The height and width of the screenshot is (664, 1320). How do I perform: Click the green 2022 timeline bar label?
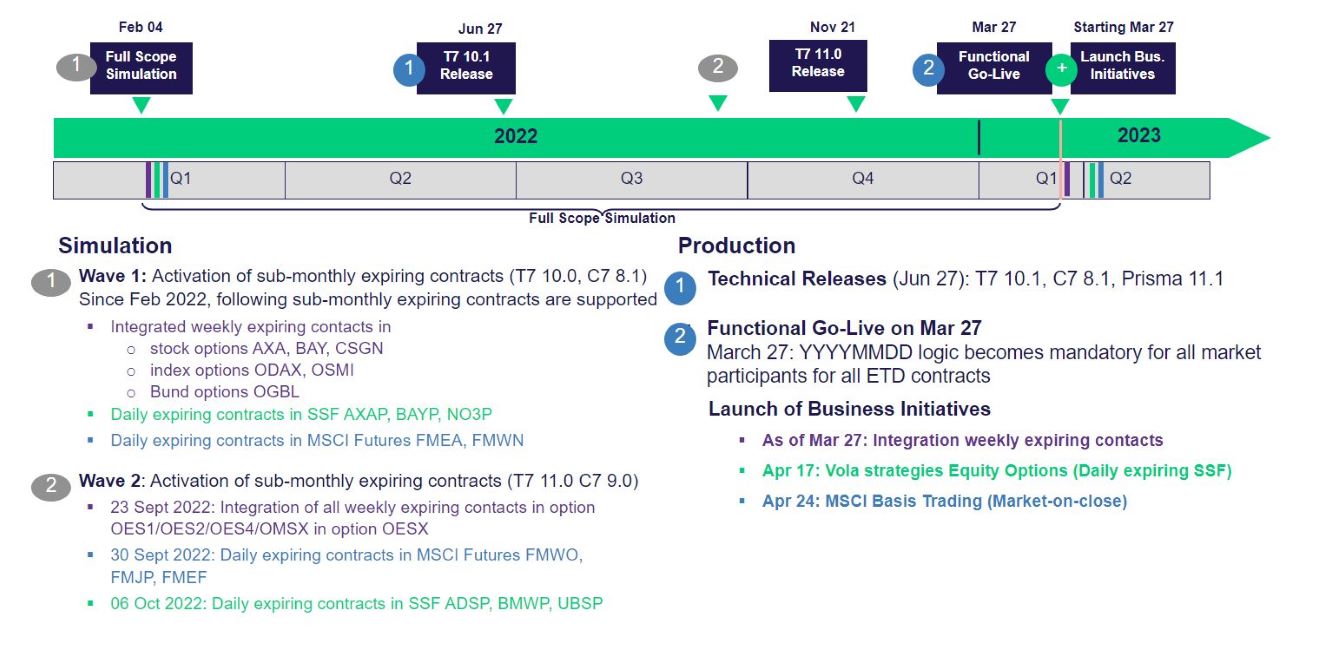[515, 137]
